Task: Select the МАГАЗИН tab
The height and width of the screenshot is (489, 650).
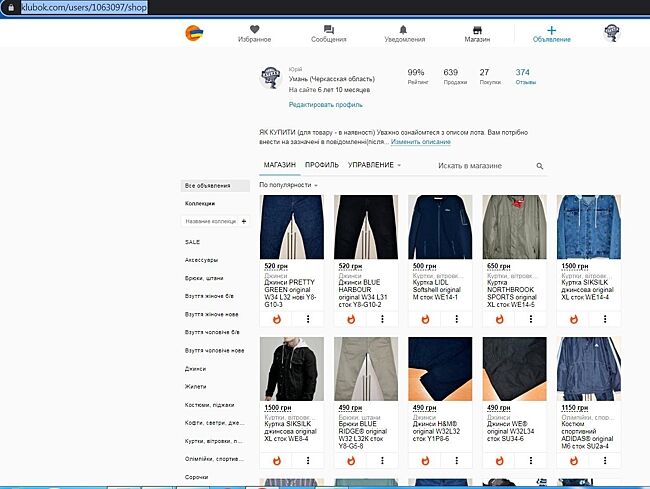Action: [x=280, y=165]
